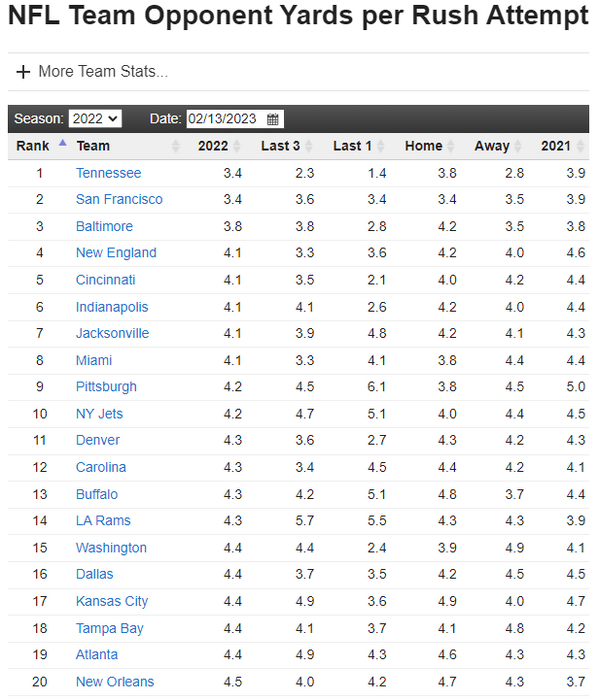Viewport: 599px width, 700px height.
Task: Click the sort arrows beside the 2022 column header
Action: tap(237, 146)
